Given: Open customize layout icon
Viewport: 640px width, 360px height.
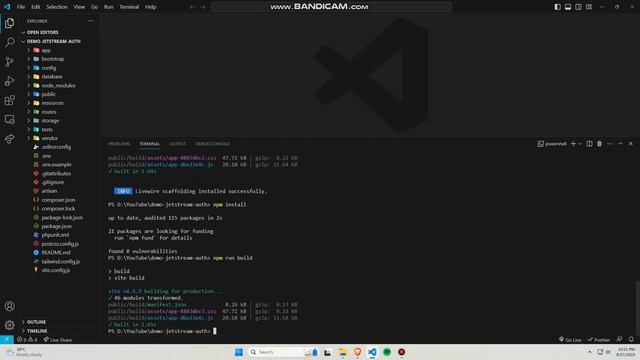Looking at the screenshot, I should point(589,7).
